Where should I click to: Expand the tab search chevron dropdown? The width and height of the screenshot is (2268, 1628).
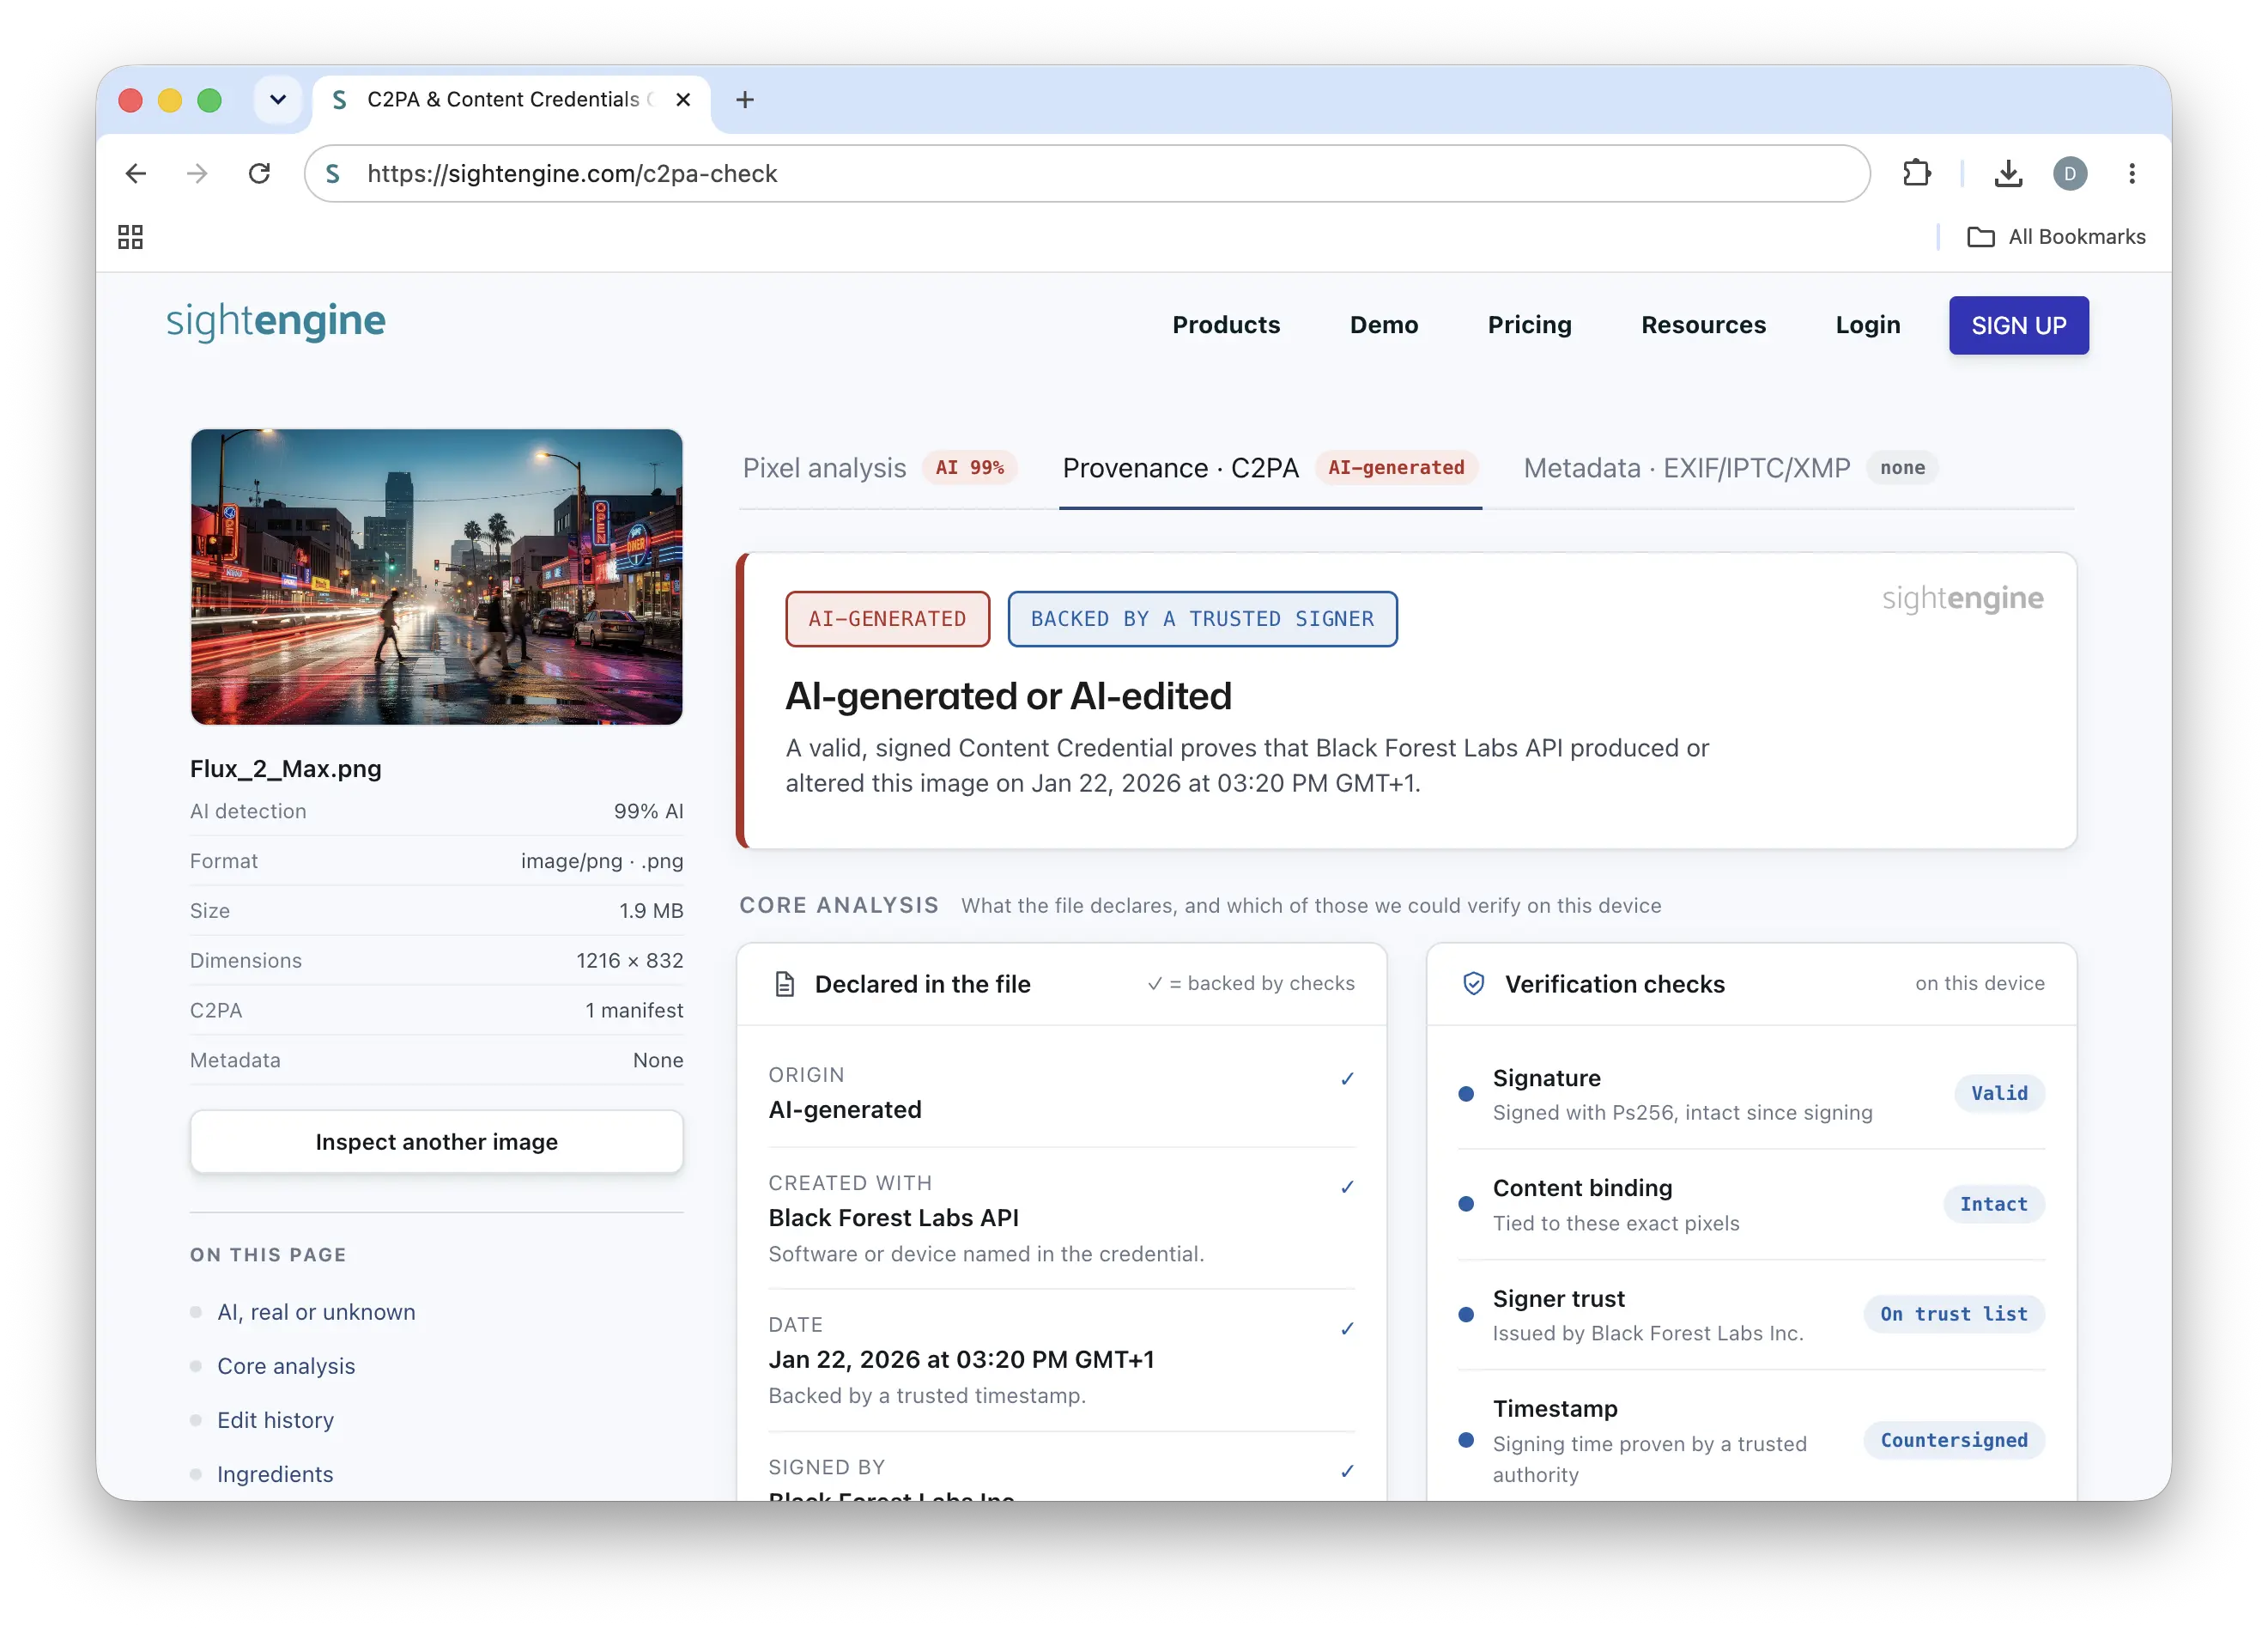[277, 99]
